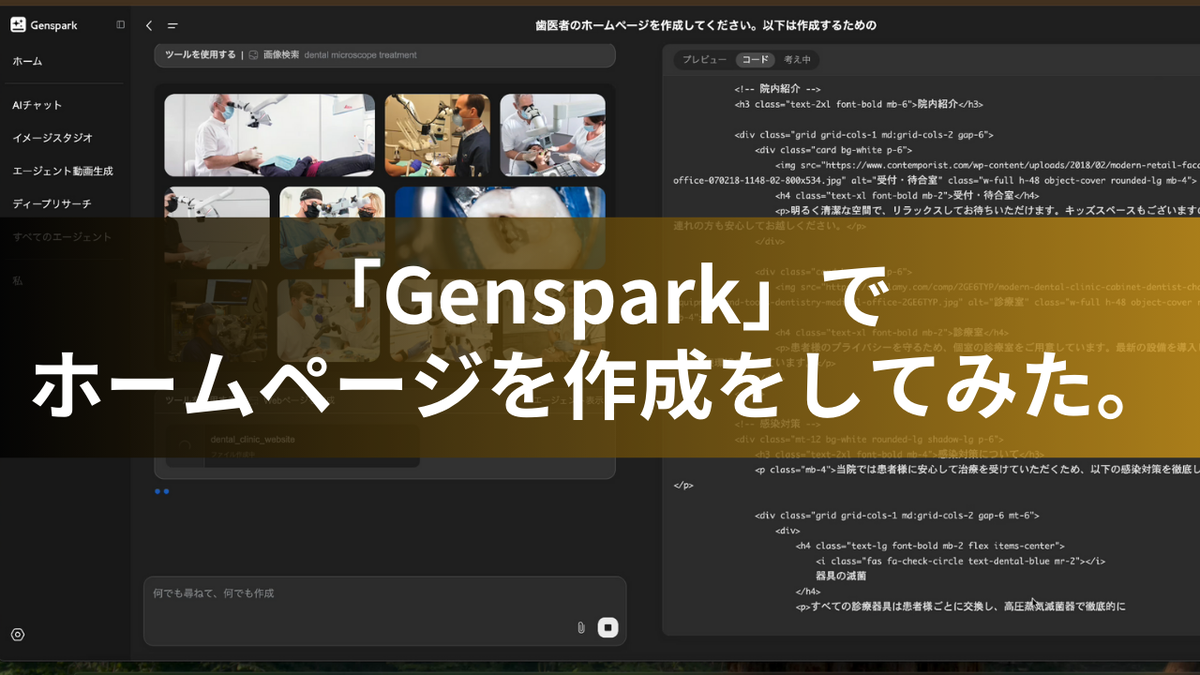The height and width of the screenshot is (675, 1200).
Task: Click the 画像検索 tool label
Action: pyautogui.click(x=281, y=55)
